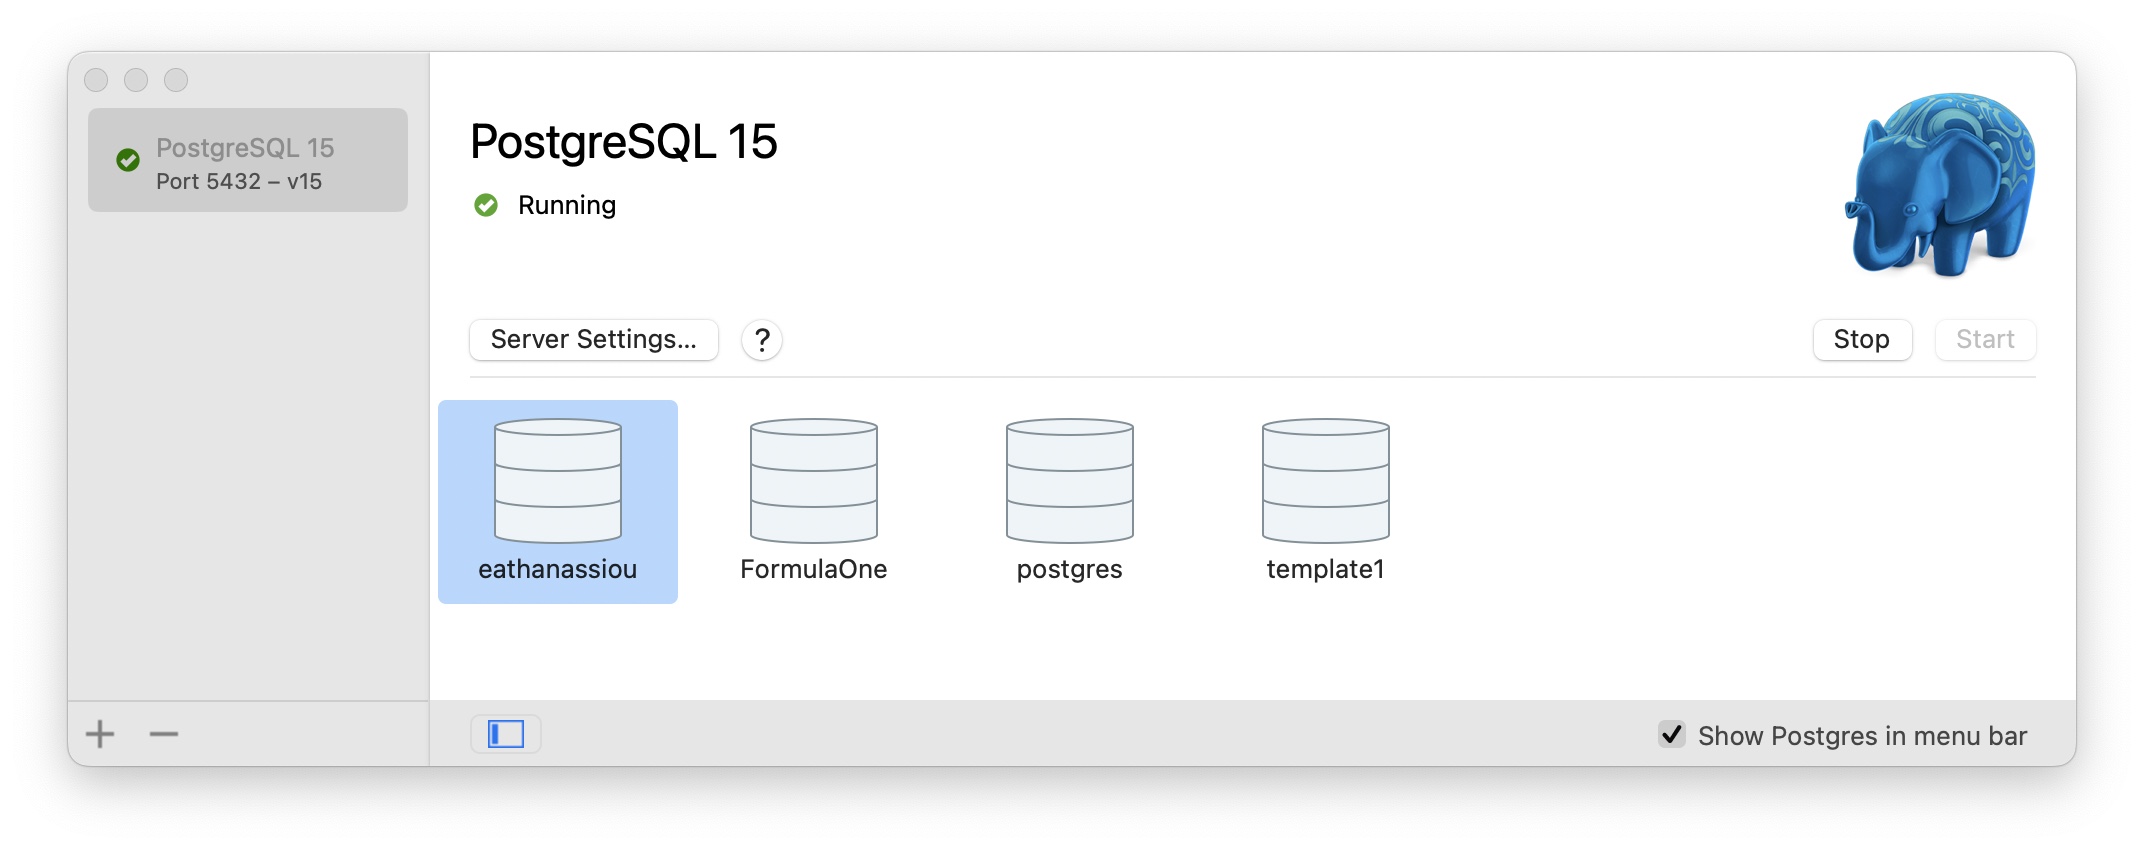
Task: Open the eathanassiou database icon
Action: 557,481
